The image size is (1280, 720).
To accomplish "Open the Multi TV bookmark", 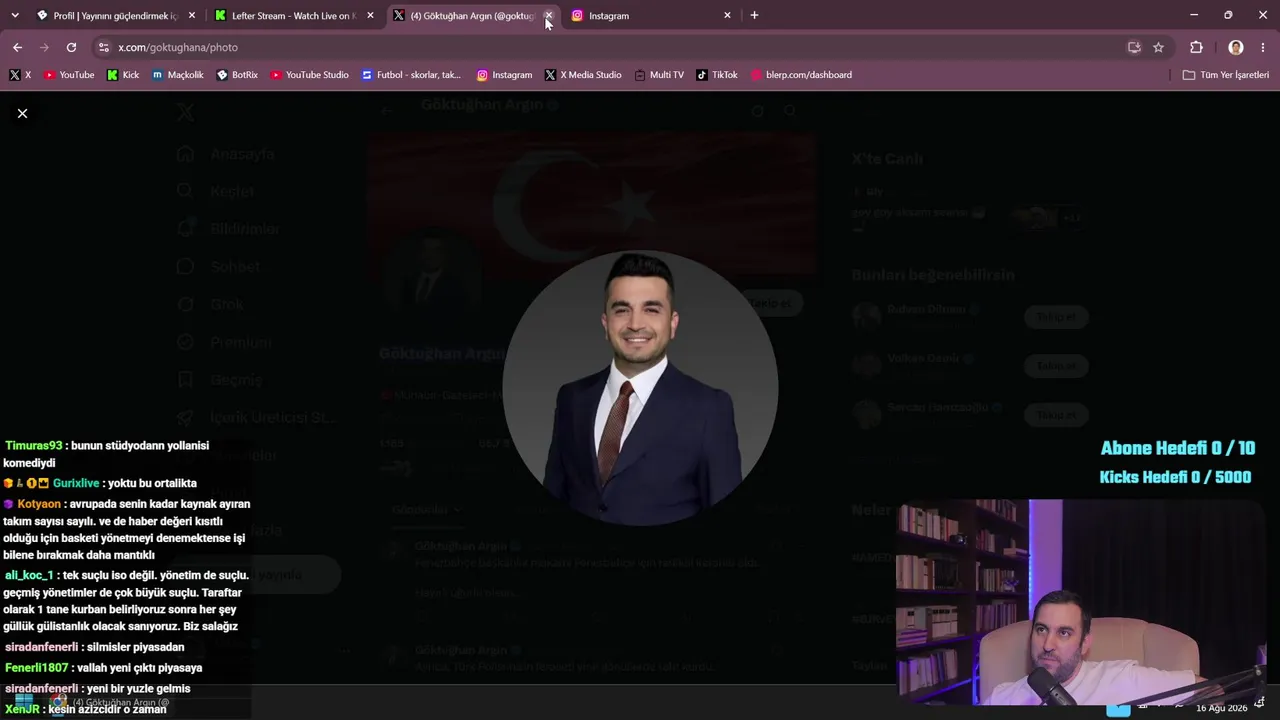I will tap(659, 75).
